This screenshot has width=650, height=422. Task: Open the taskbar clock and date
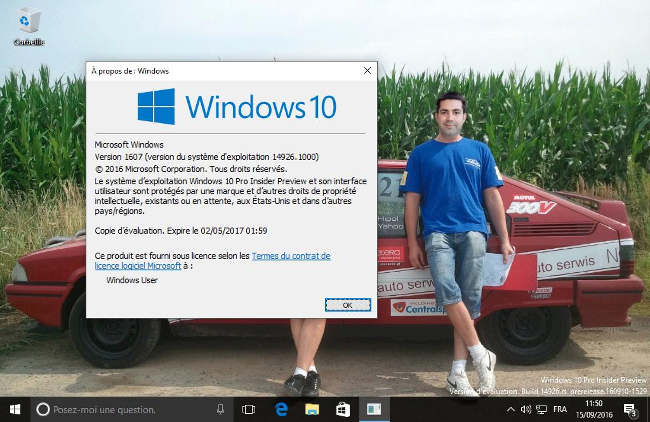tap(592, 409)
